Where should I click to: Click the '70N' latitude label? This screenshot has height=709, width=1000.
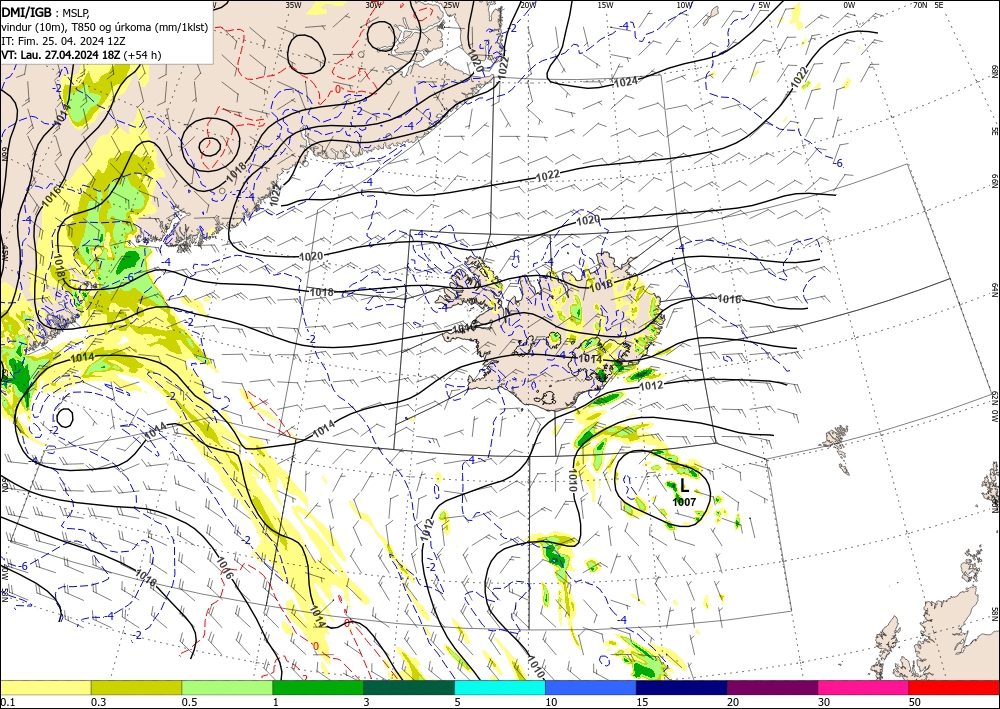(x=920, y=4)
